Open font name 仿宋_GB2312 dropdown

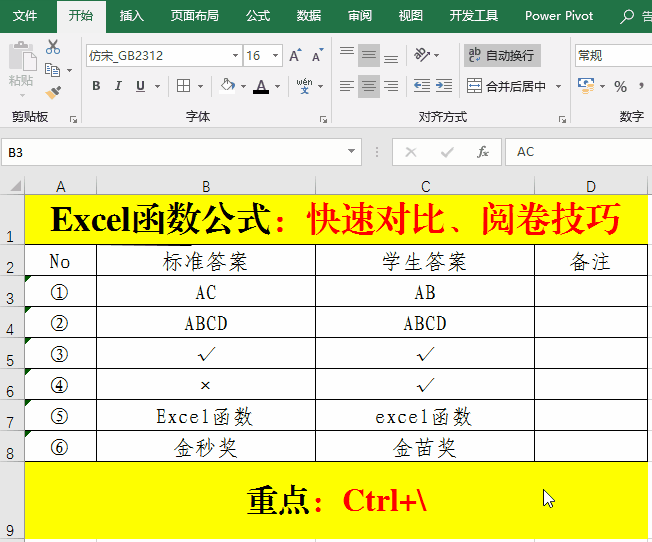[235, 55]
